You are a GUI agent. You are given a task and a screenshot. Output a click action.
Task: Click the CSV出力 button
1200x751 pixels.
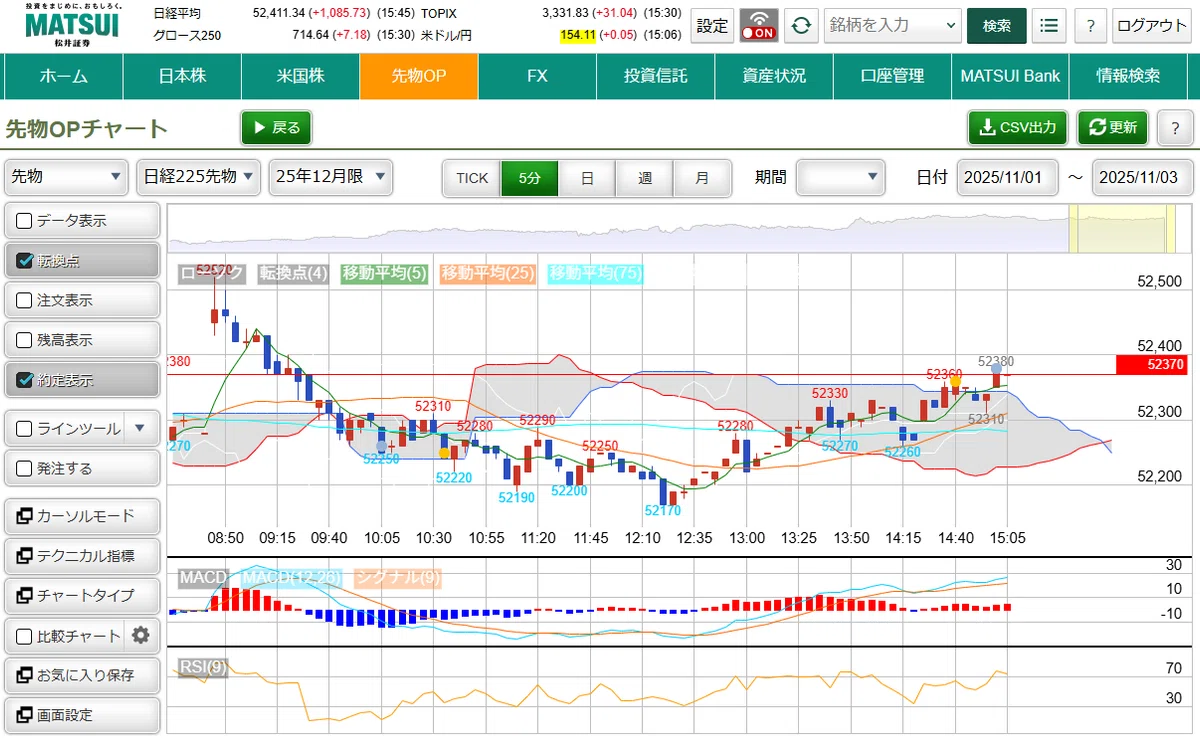point(1018,128)
